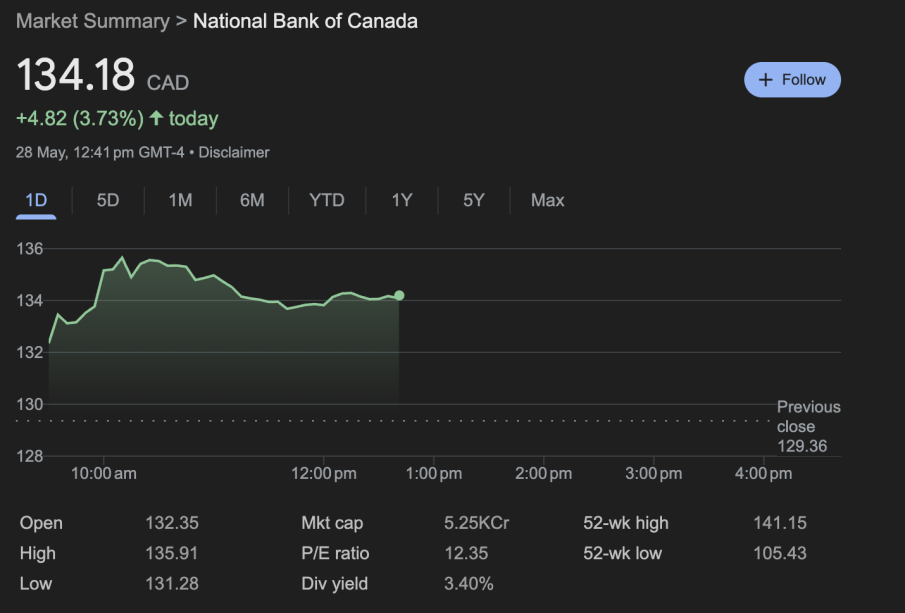Click the 52-wk high label
Viewport: 905px width, 613px height.
[x=626, y=523]
